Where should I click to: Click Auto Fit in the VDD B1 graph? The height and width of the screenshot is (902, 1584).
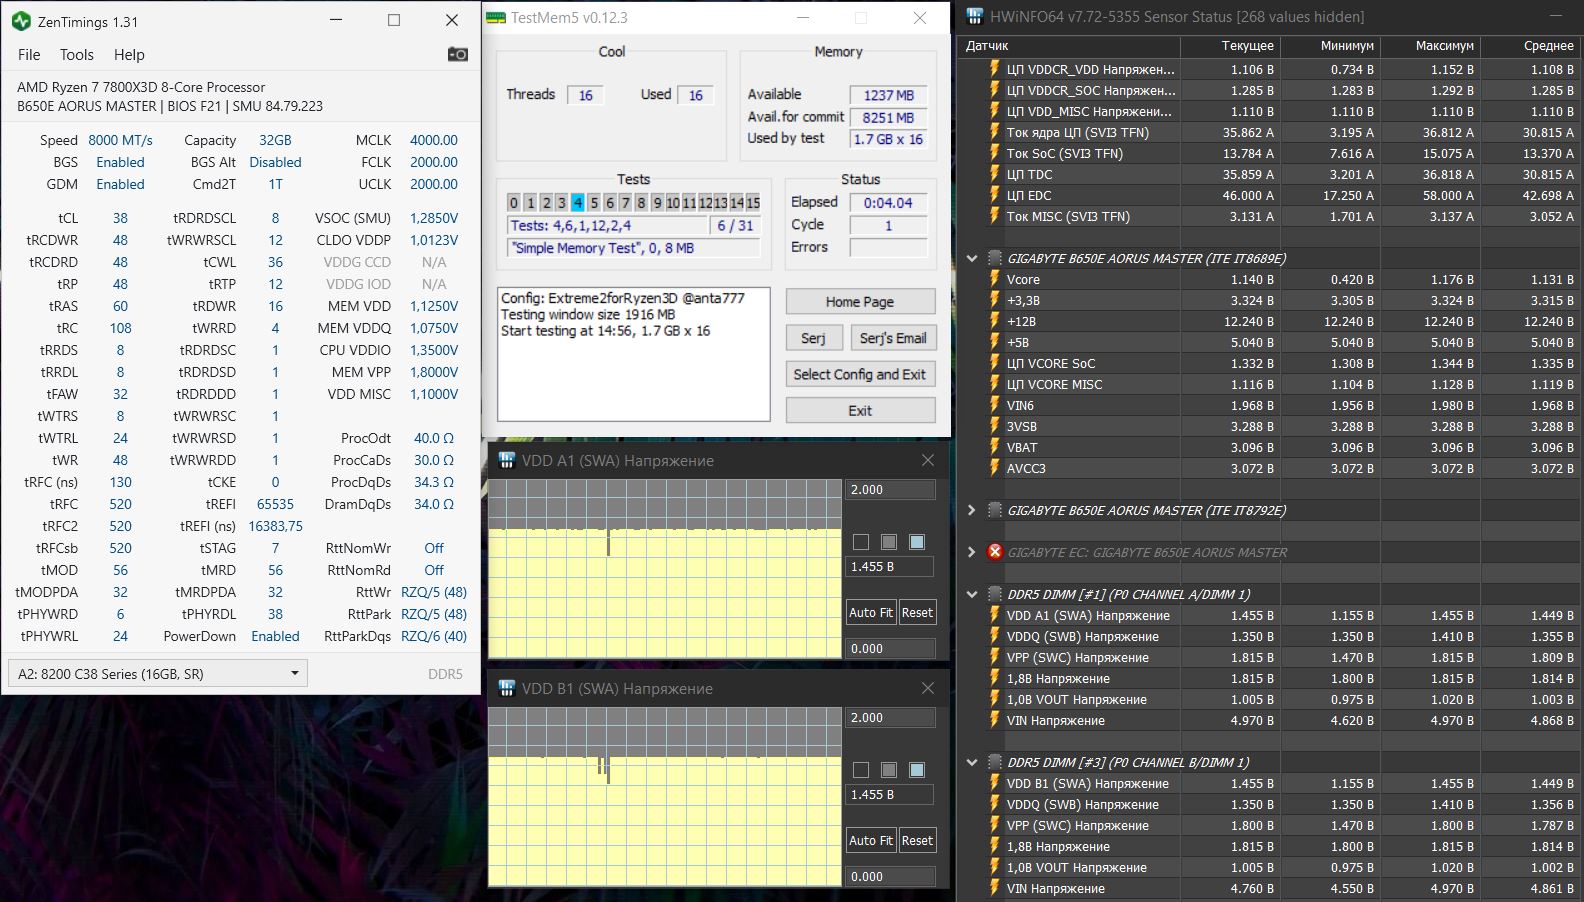[870, 840]
